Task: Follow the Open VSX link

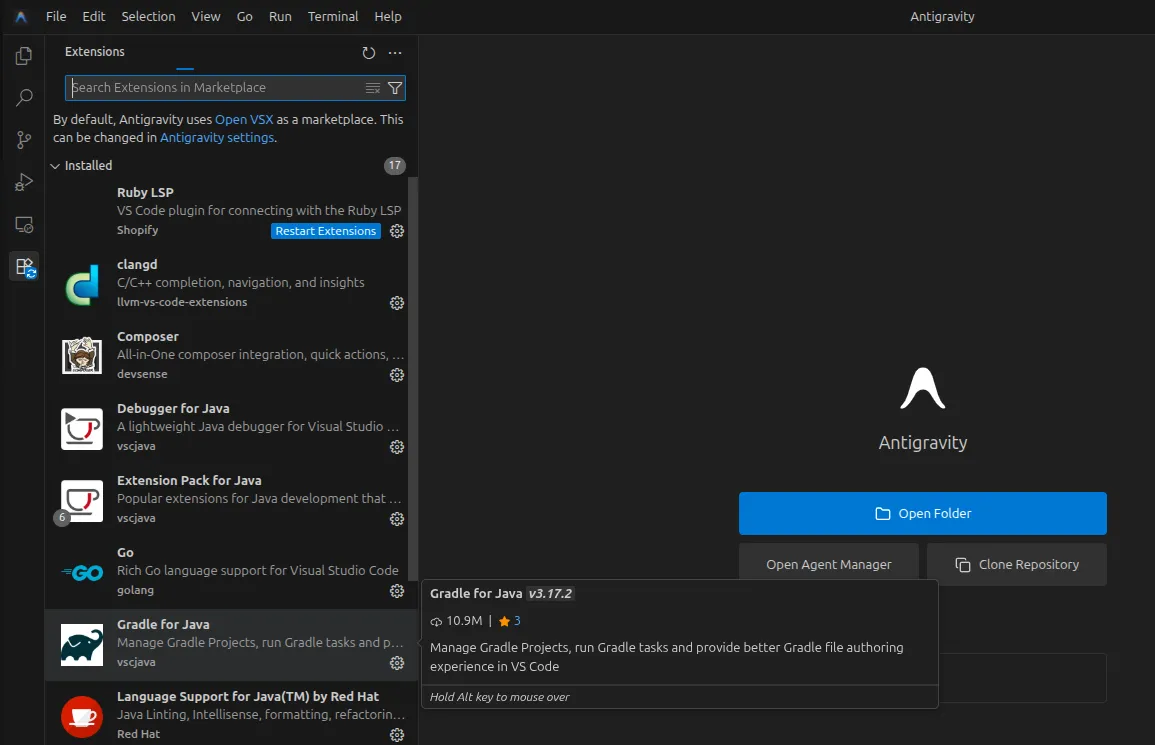Action: (x=244, y=119)
